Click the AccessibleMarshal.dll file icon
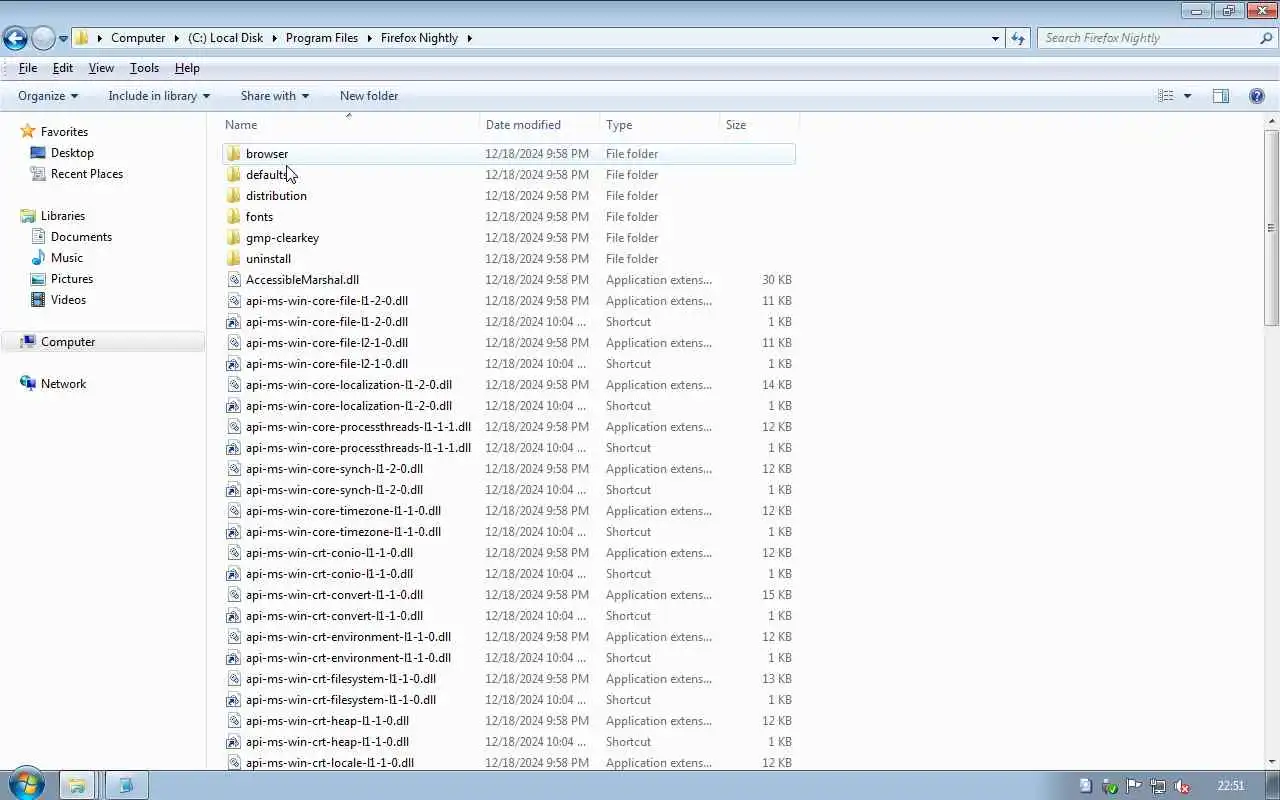 coord(233,280)
